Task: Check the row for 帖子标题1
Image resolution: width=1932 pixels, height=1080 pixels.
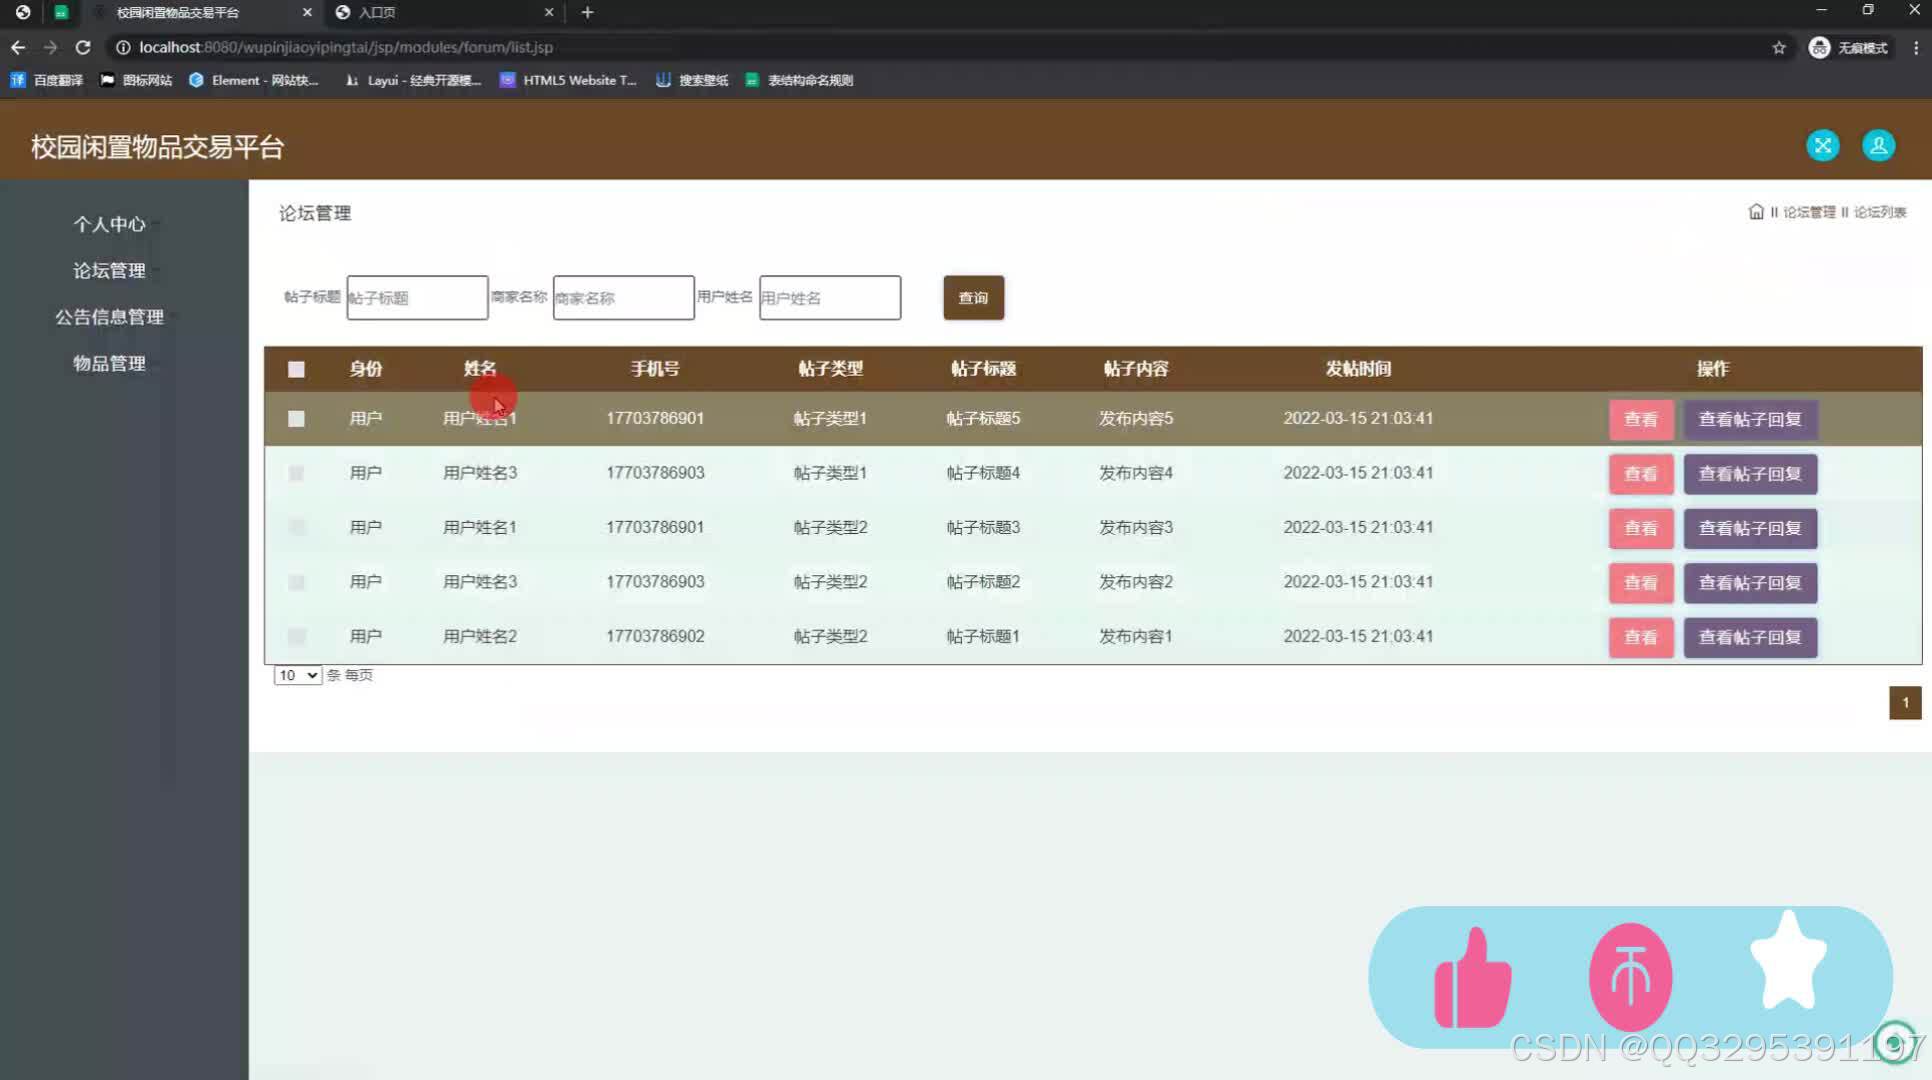Action: point(296,636)
